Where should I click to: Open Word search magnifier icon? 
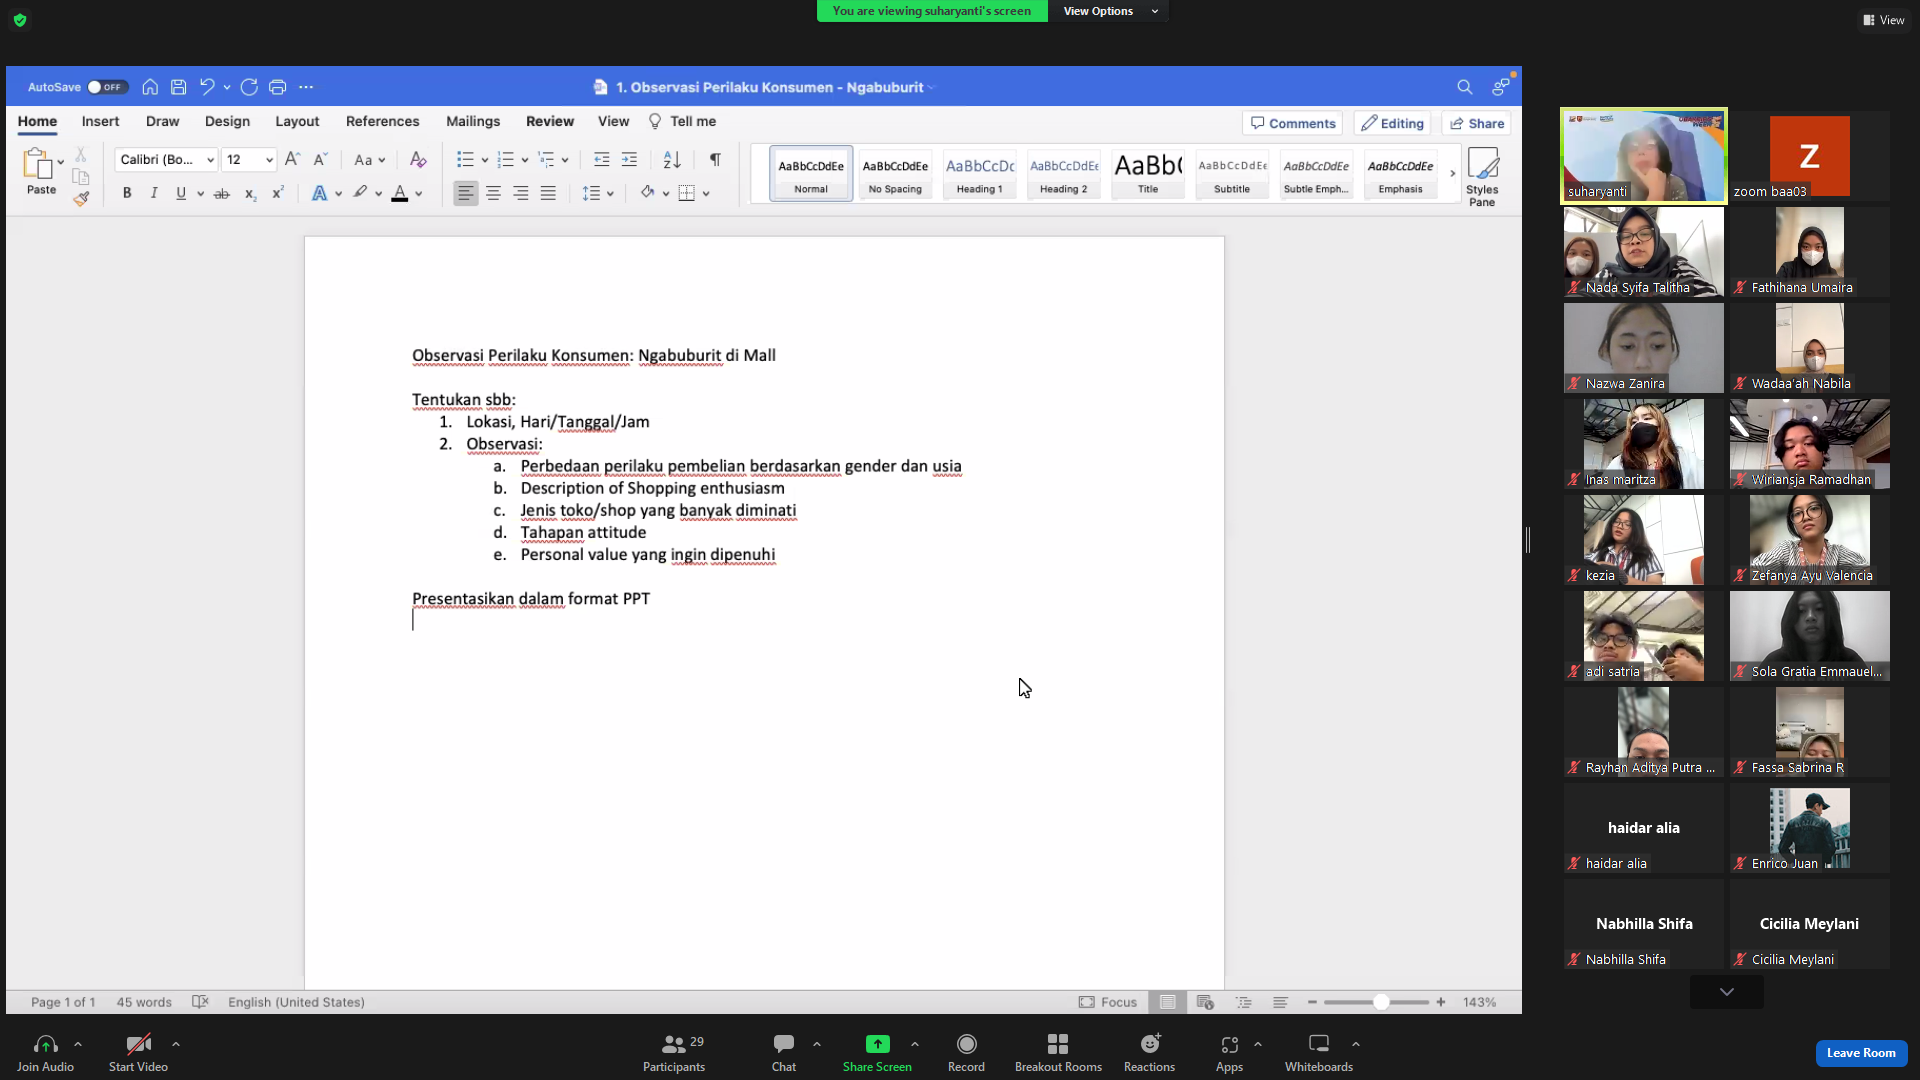(x=1464, y=87)
